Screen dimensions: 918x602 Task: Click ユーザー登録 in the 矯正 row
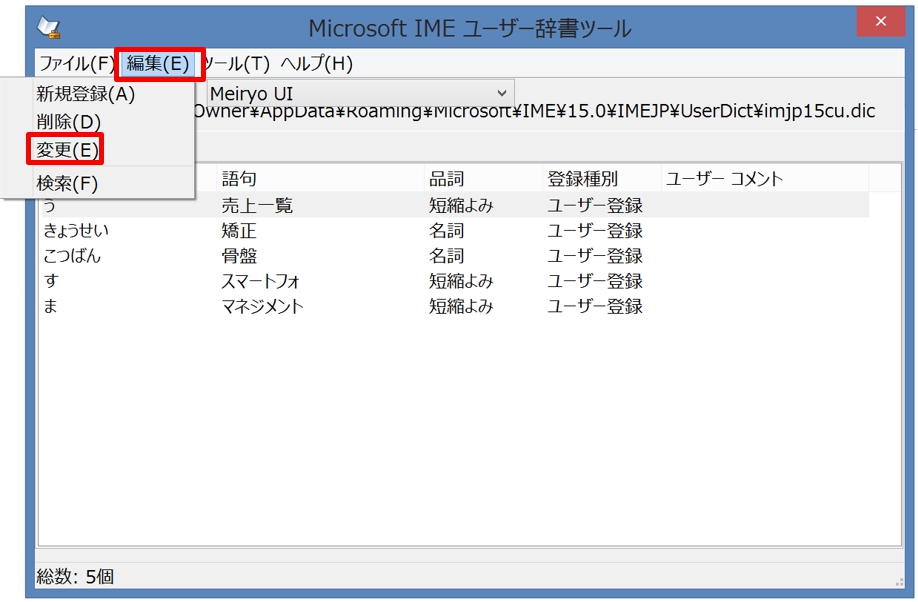click(x=595, y=230)
